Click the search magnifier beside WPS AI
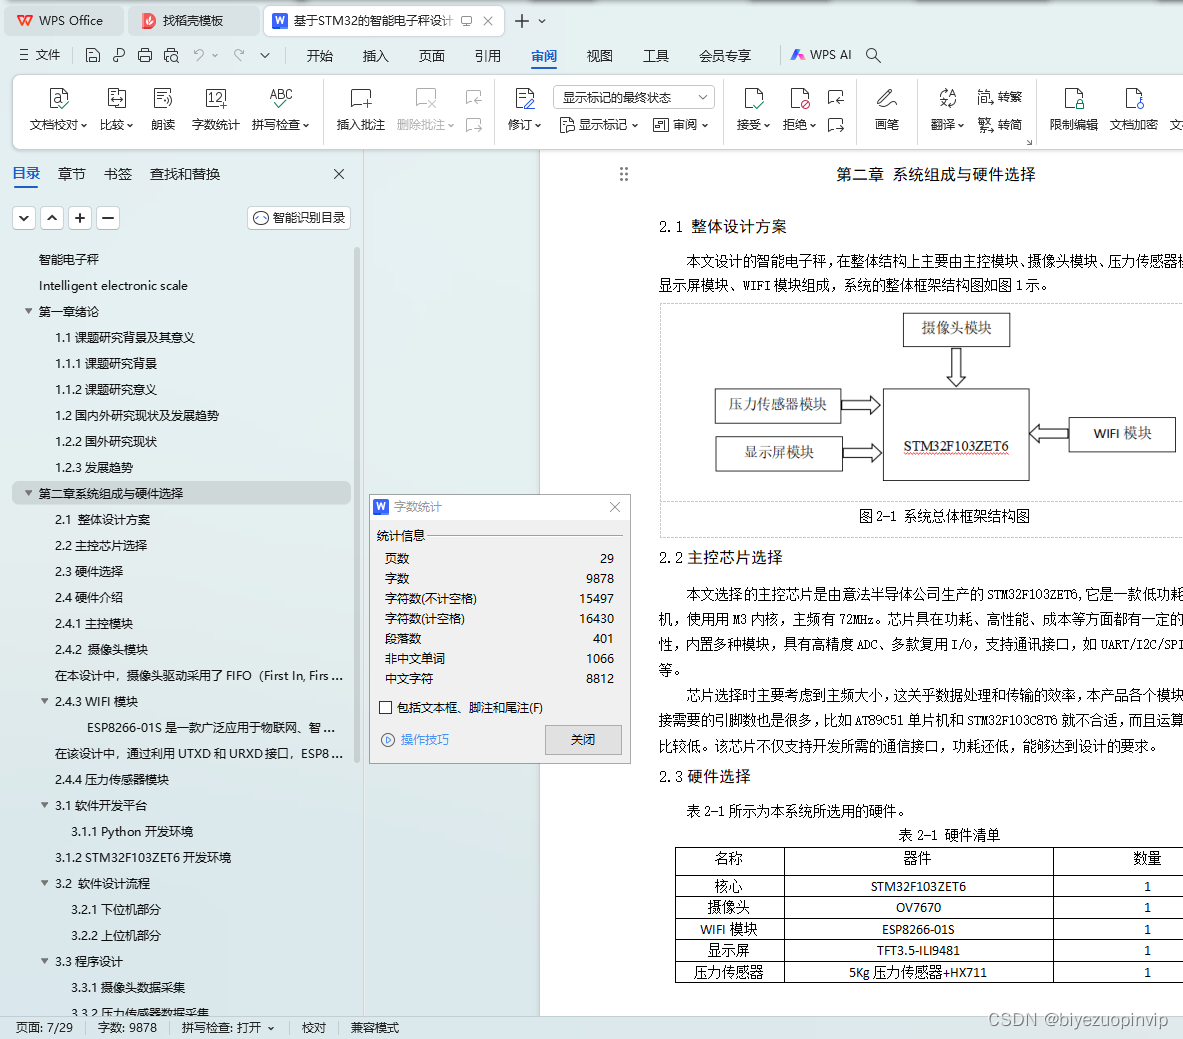1183x1039 pixels. [x=873, y=55]
